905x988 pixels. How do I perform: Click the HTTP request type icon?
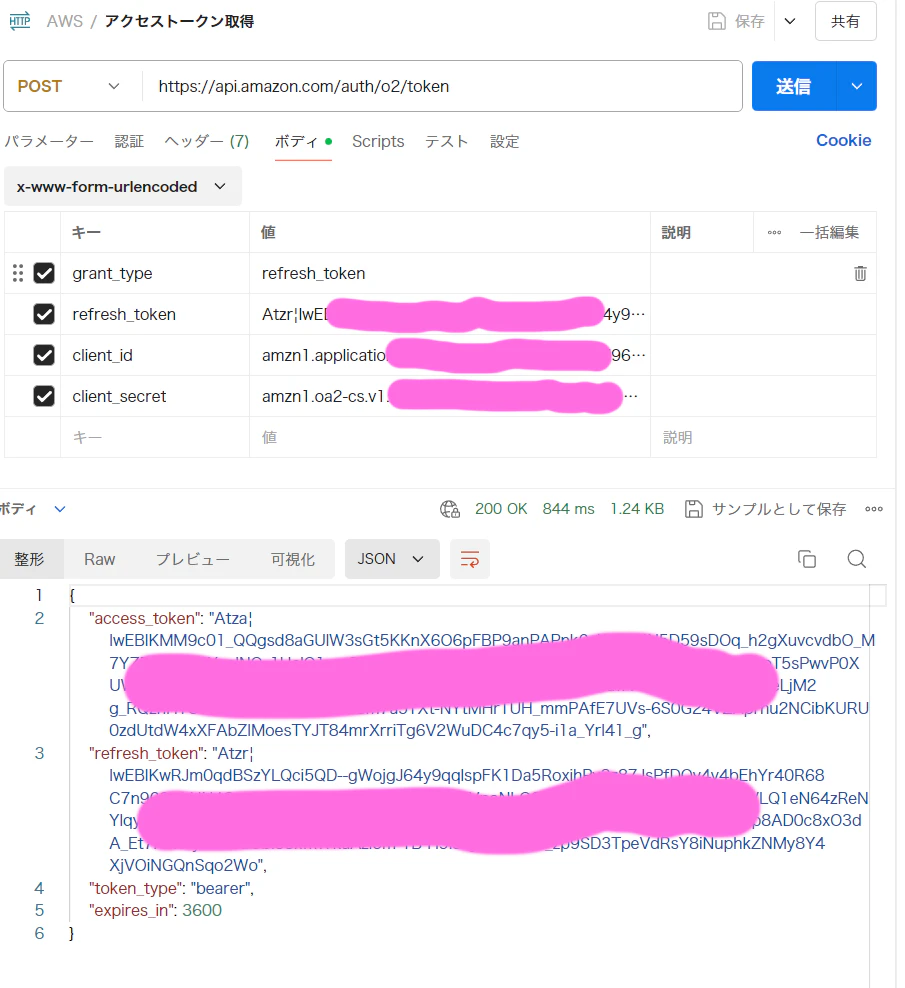(x=20, y=21)
